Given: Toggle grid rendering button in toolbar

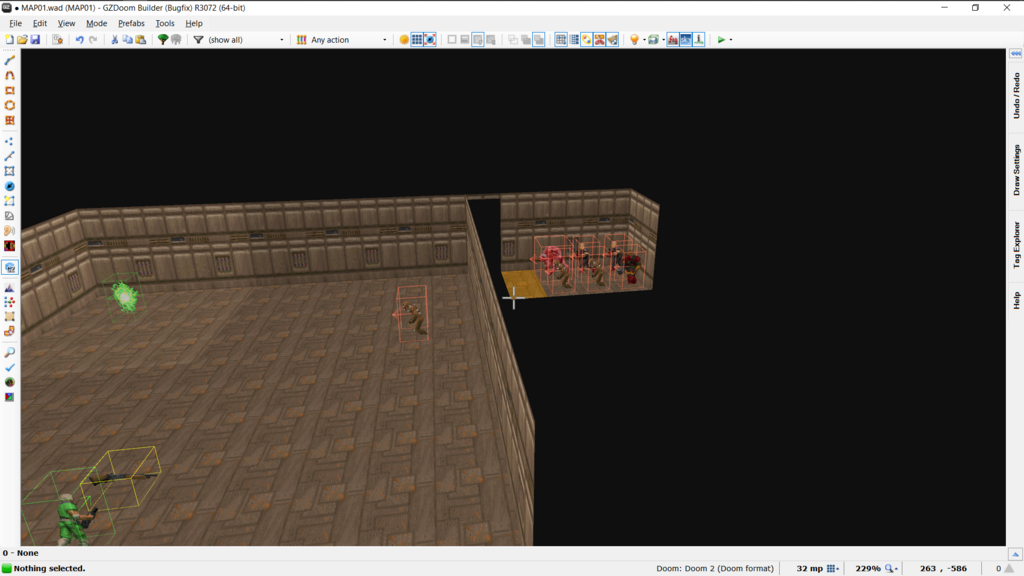Looking at the screenshot, I should [x=417, y=40].
